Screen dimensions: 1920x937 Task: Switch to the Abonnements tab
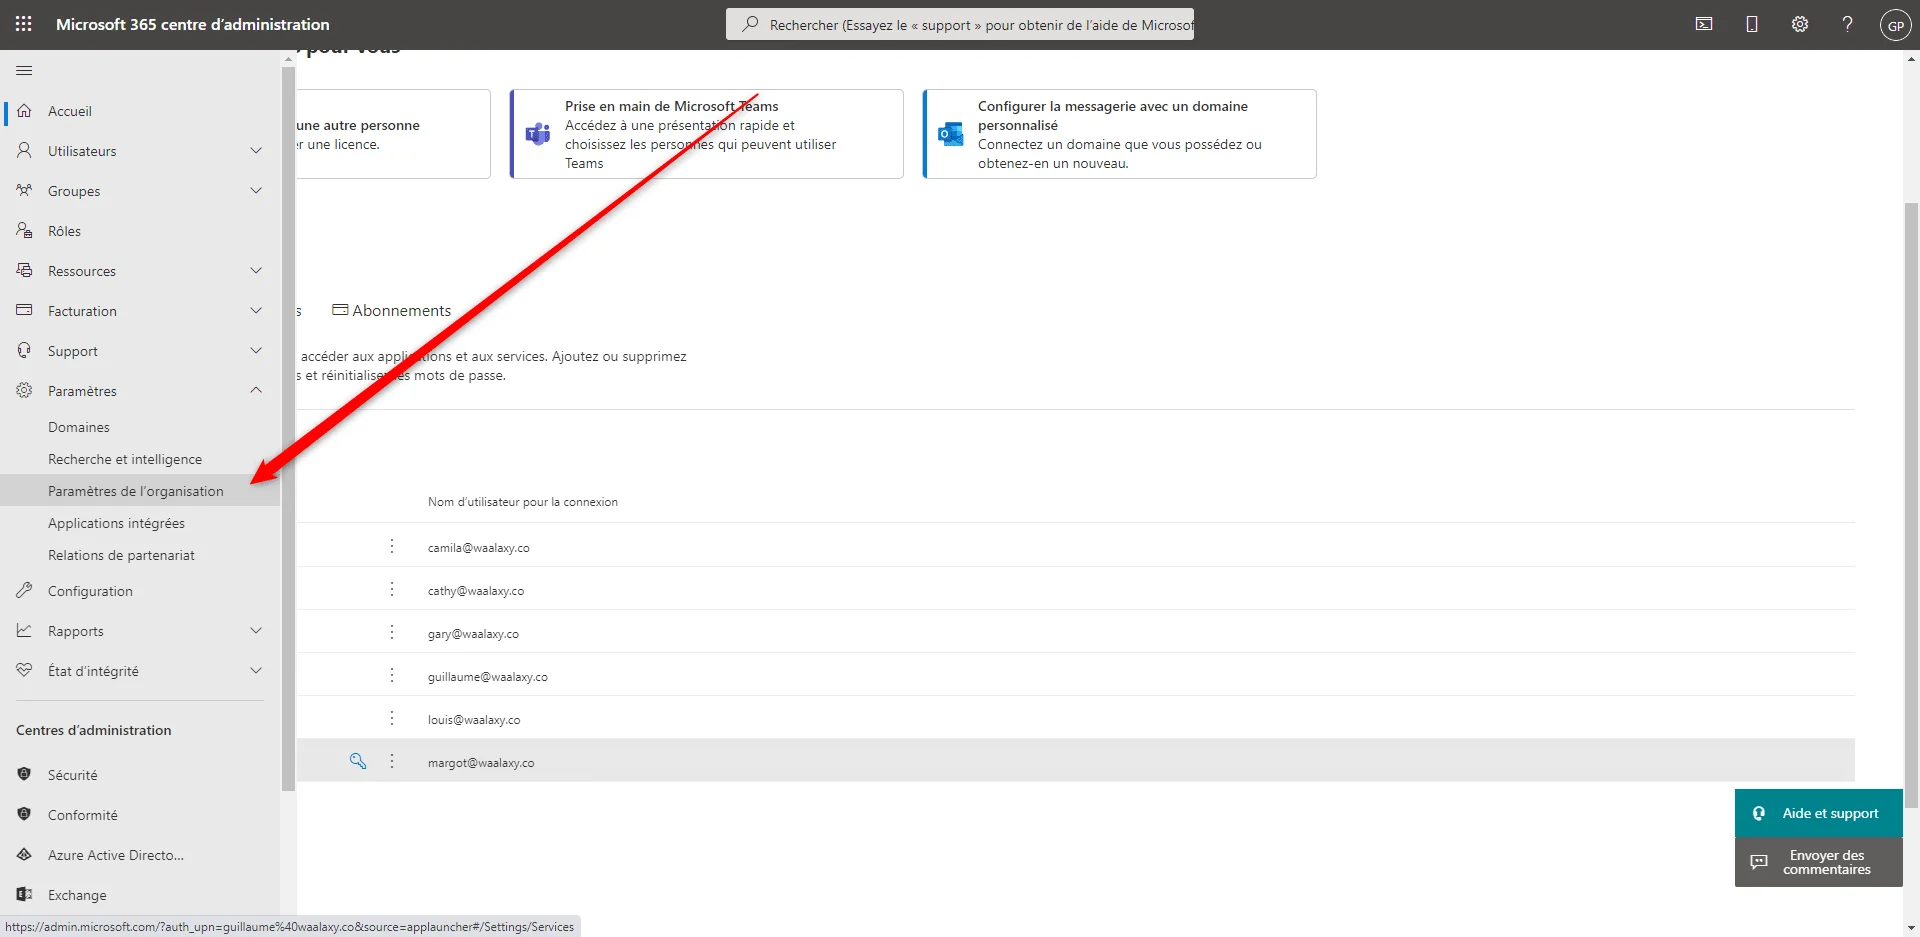392,311
